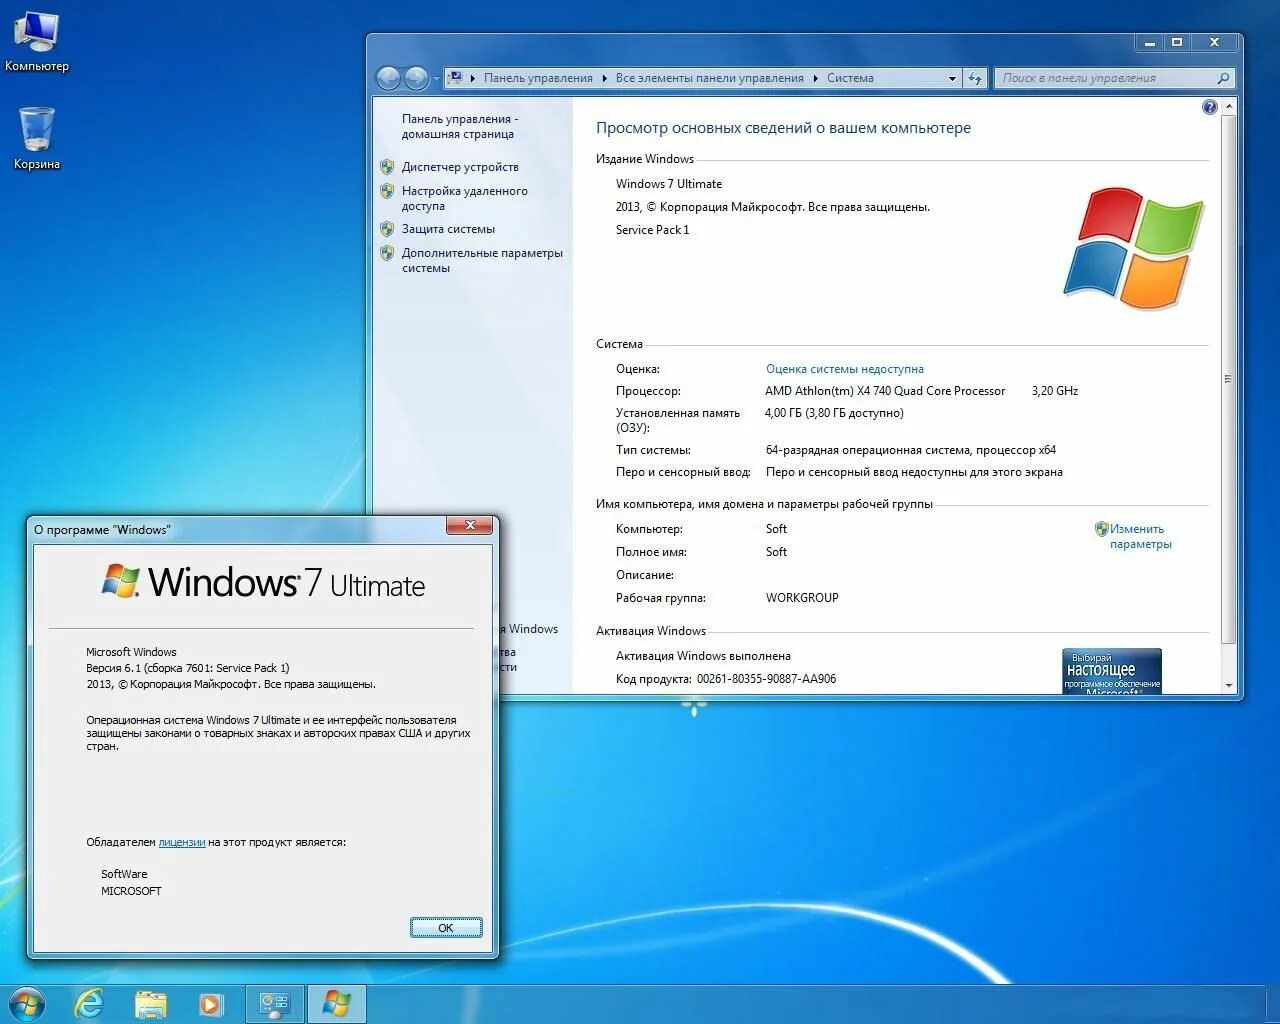Launch Internet Explorer from taskbar
The image size is (1280, 1024).
(89, 1004)
